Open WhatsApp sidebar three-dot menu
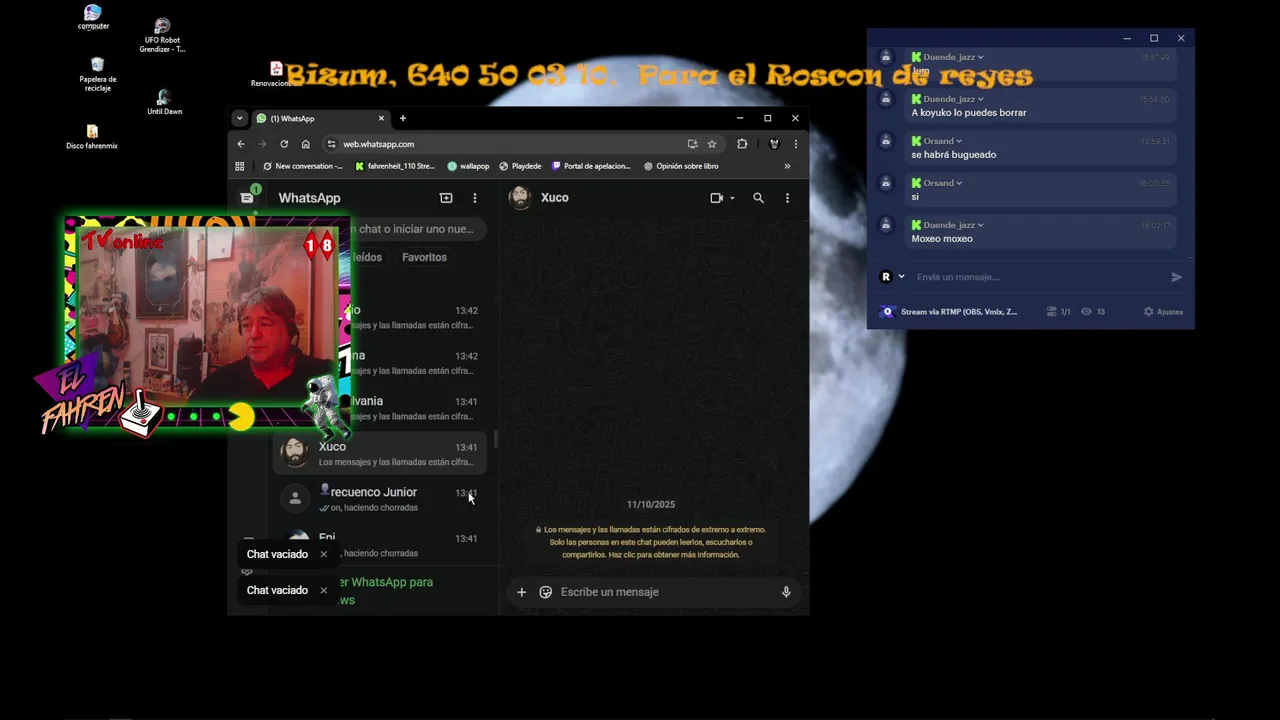The height and width of the screenshot is (720, 1280). (475, 198)
